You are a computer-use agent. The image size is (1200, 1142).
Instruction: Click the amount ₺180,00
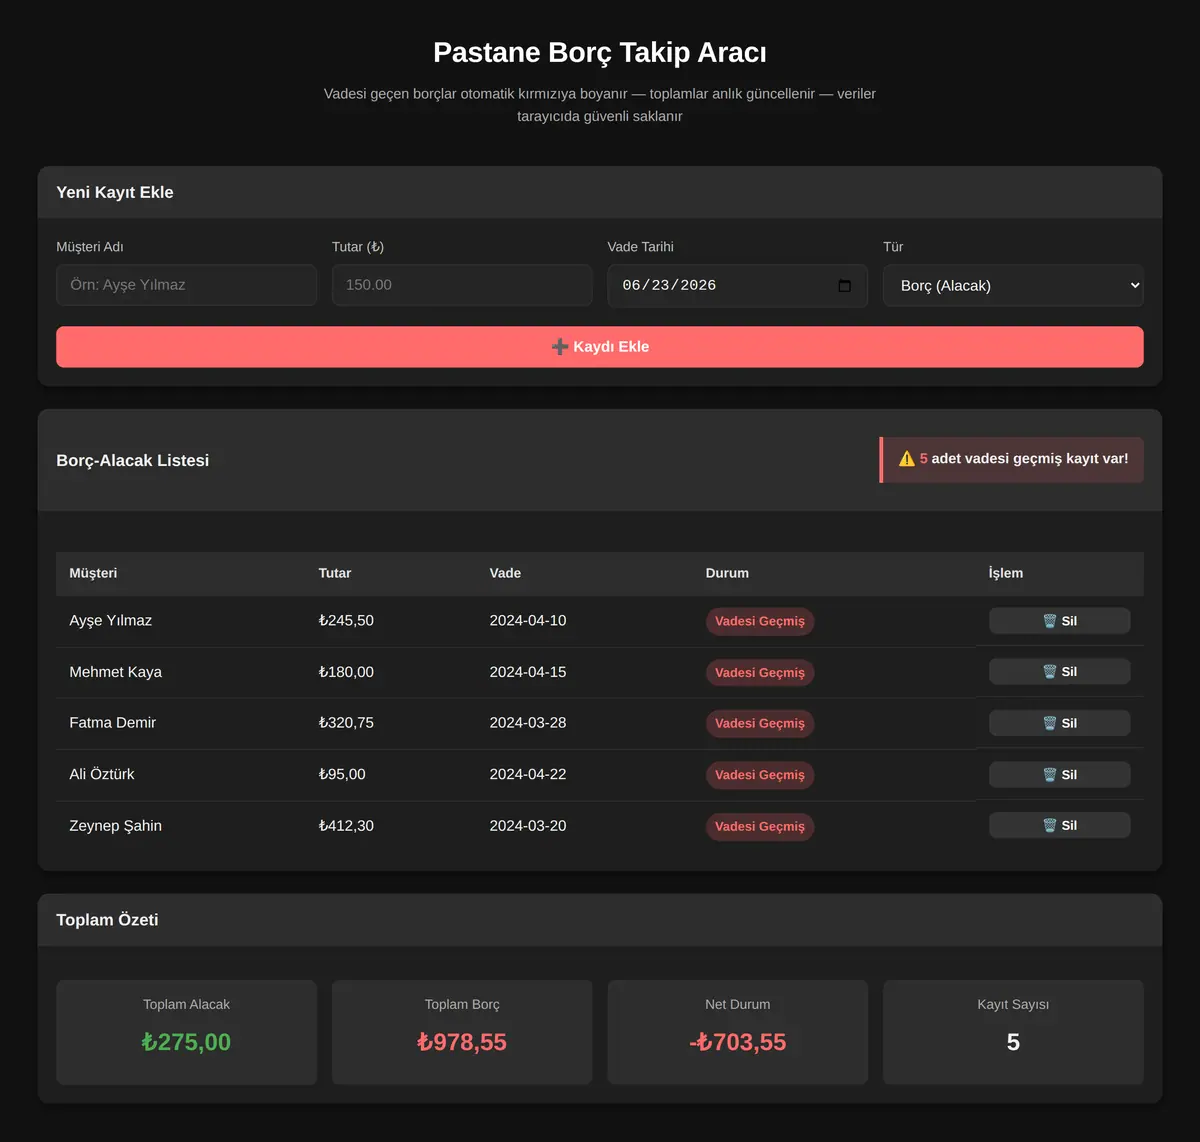coord(346,672)
